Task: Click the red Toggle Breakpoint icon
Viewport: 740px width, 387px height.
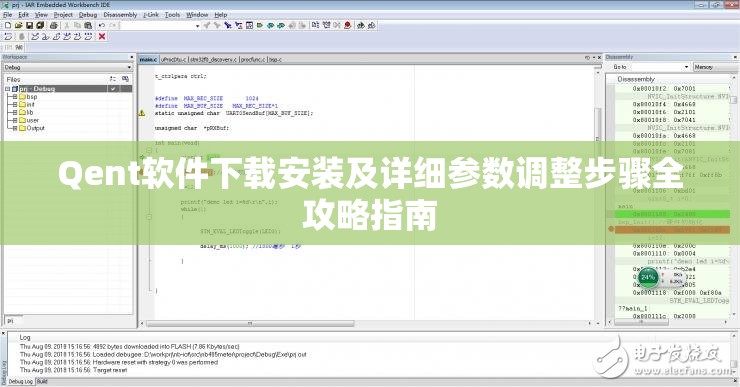Action: click(x=348, y=25)
